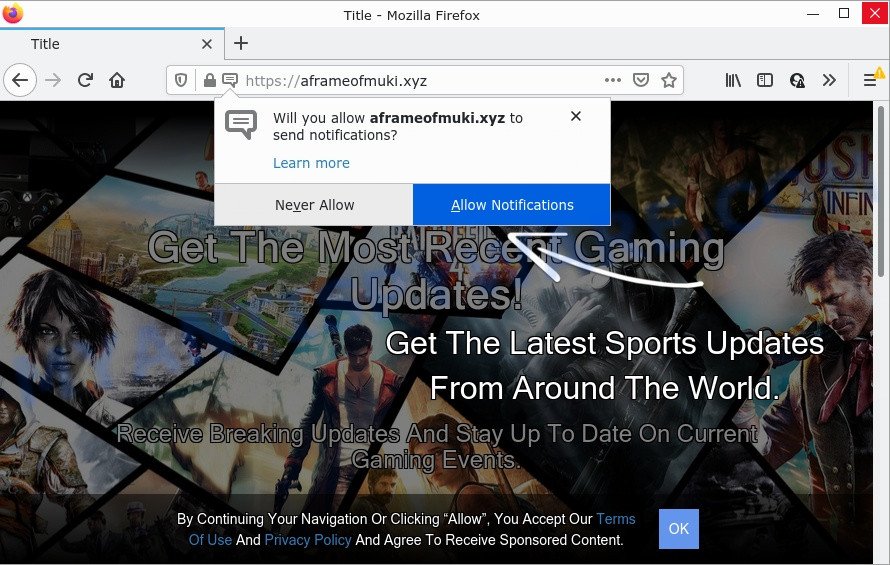Toggle the sidebar view
Image resolution: width=890 pixels, height=565 pixels.
click(765, 81)
